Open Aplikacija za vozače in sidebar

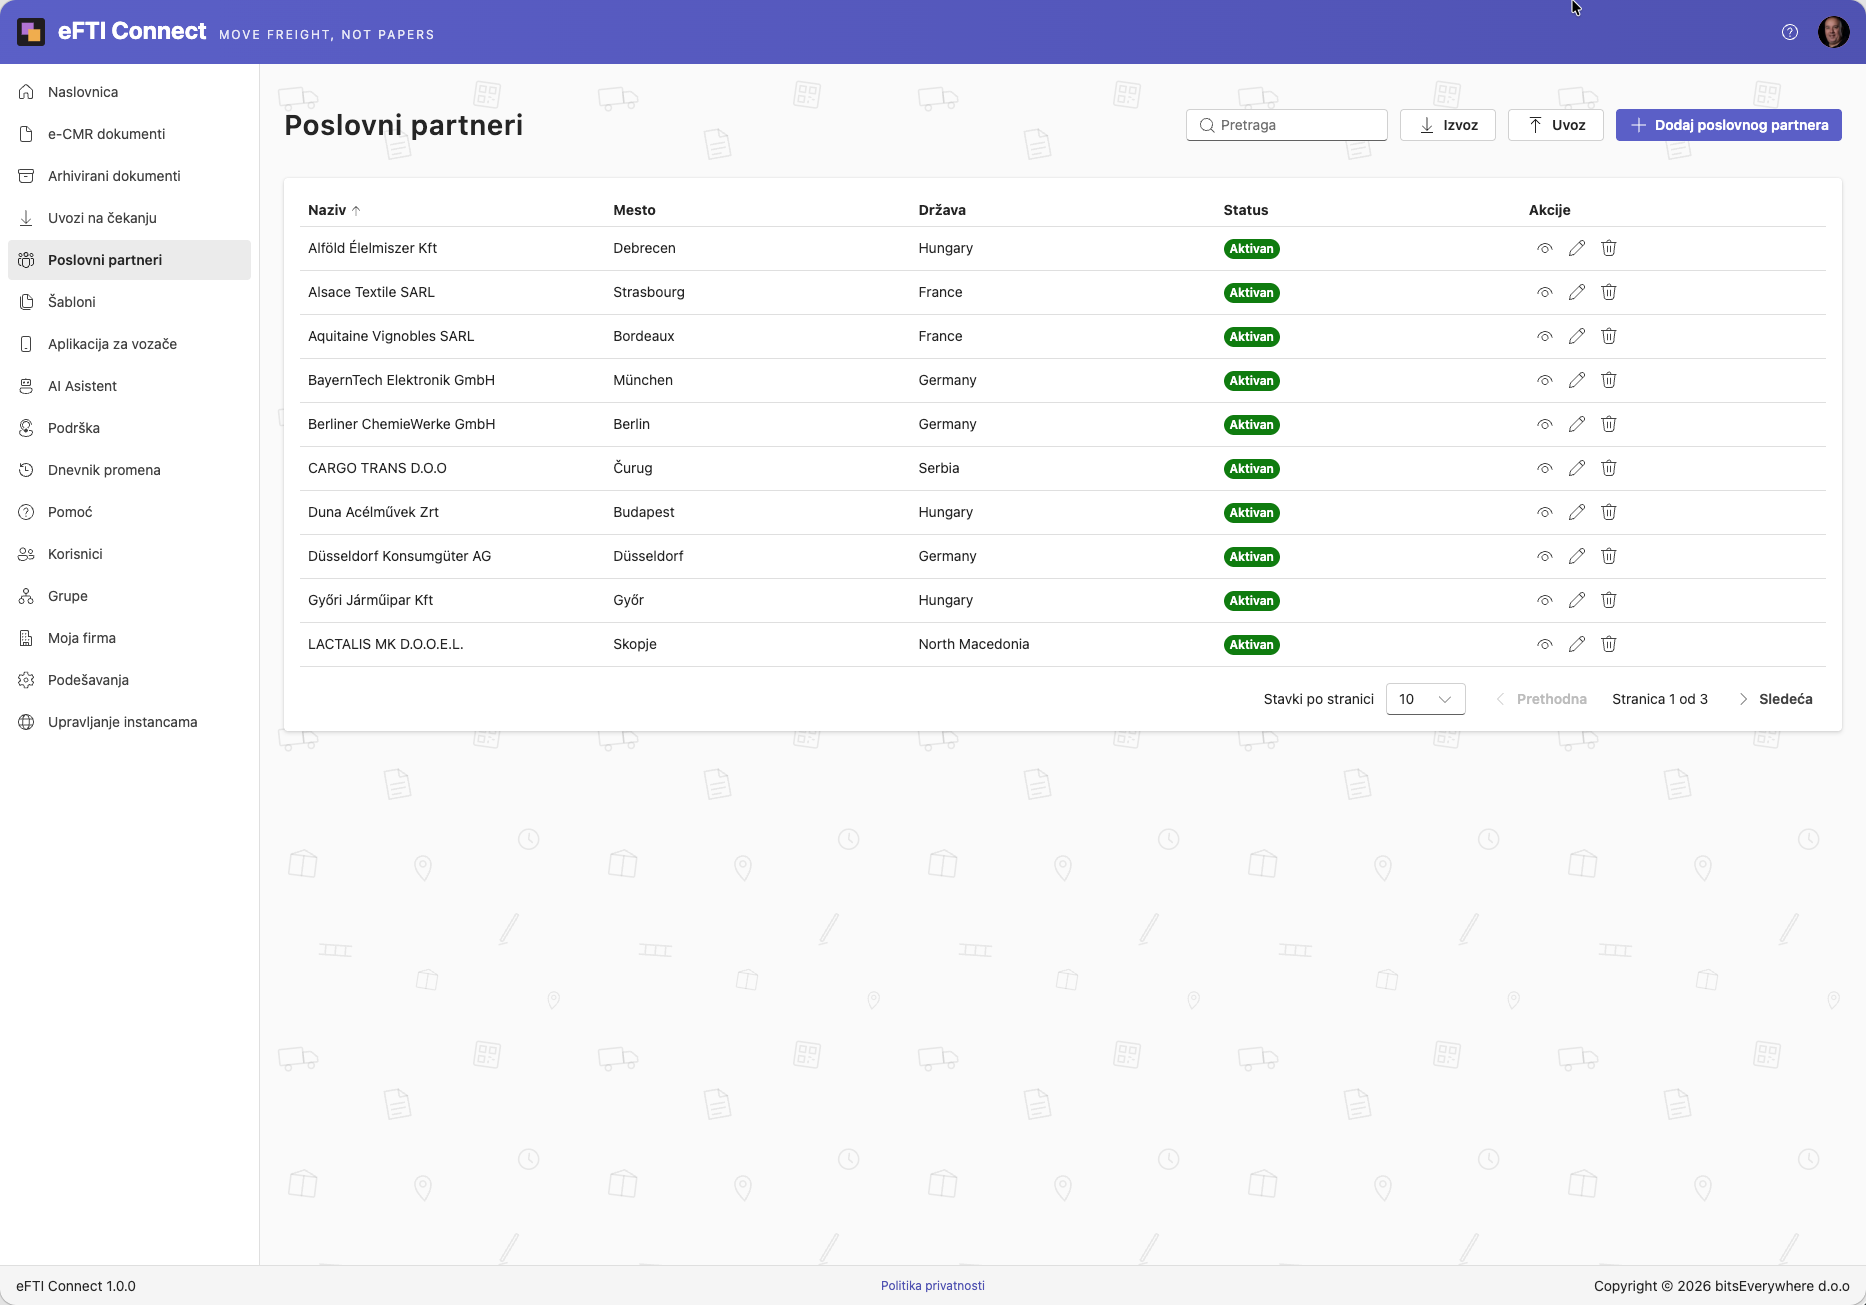pyautogui.click(x=129, y=344)
